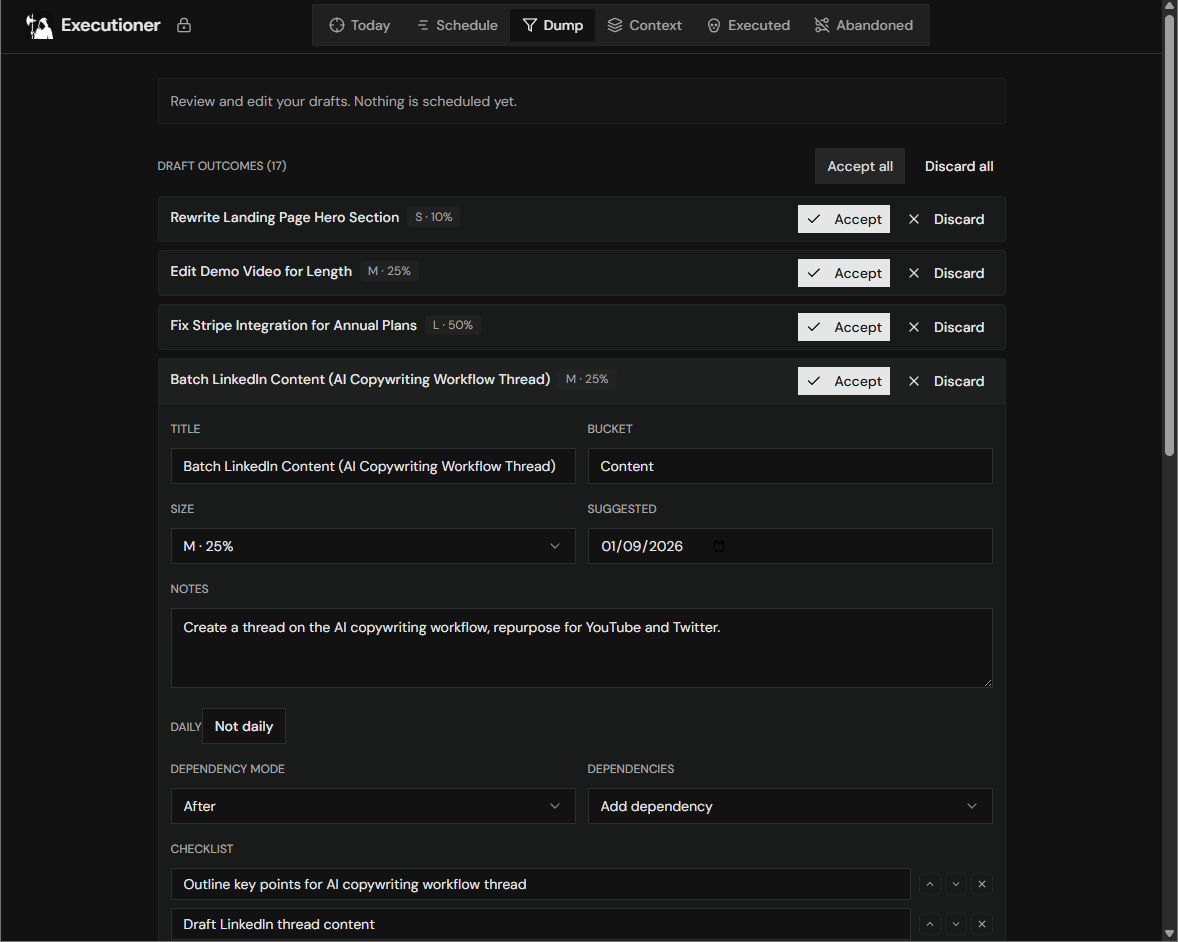Viewport: 1178px width, 942px height.
Task: Select the Abandoned tab
Action: coord(864,25)
